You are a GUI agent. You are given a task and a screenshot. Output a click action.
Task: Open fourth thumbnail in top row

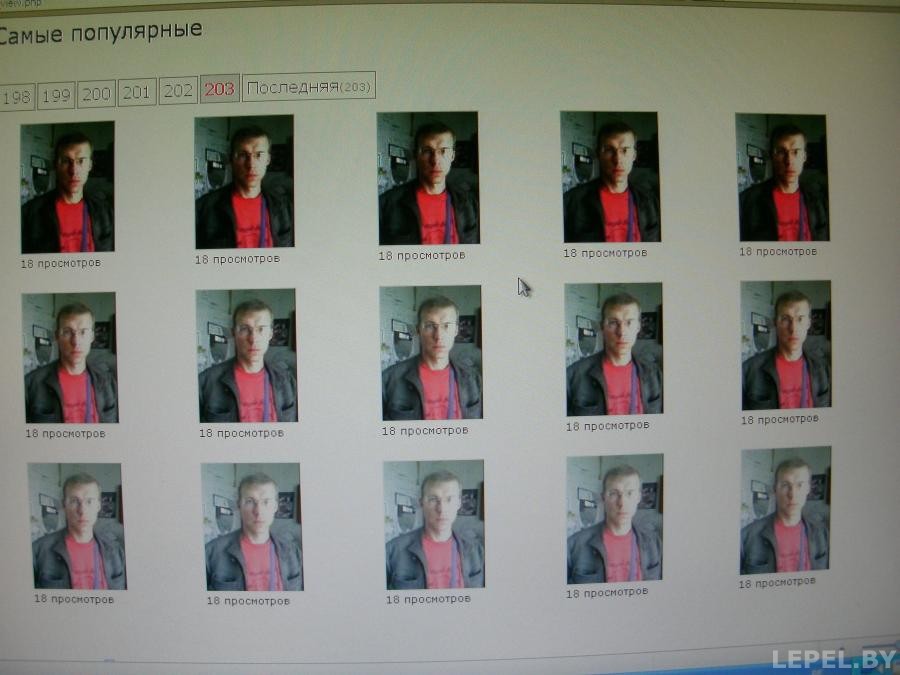(x=610, y=177)
